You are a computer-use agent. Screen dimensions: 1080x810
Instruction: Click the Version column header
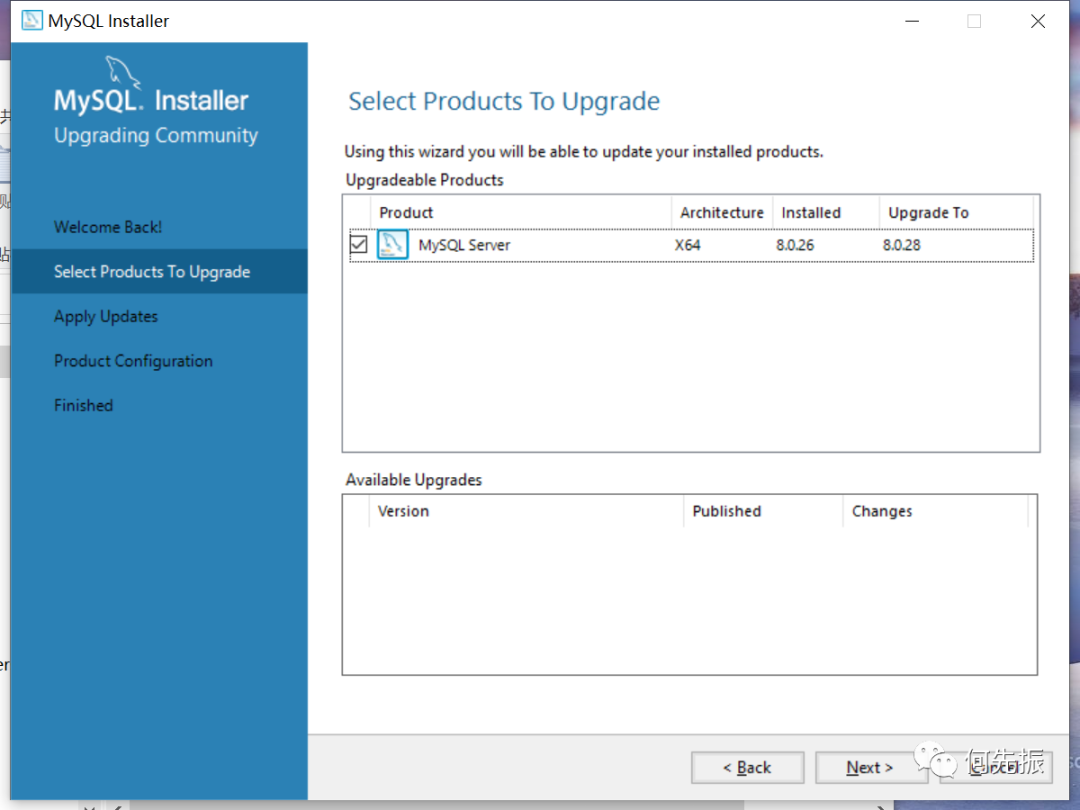point(526,511)
